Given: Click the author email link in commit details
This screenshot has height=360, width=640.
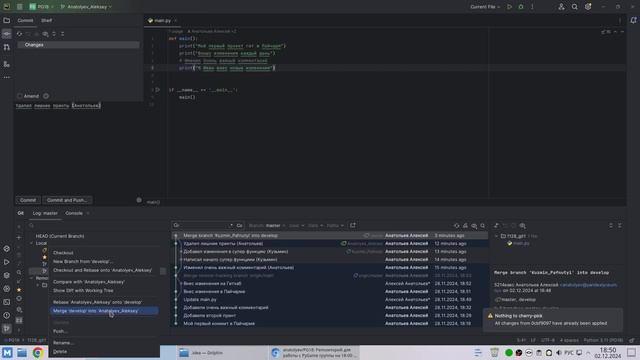Looking at the screenshot, I should tap(588, 285).
